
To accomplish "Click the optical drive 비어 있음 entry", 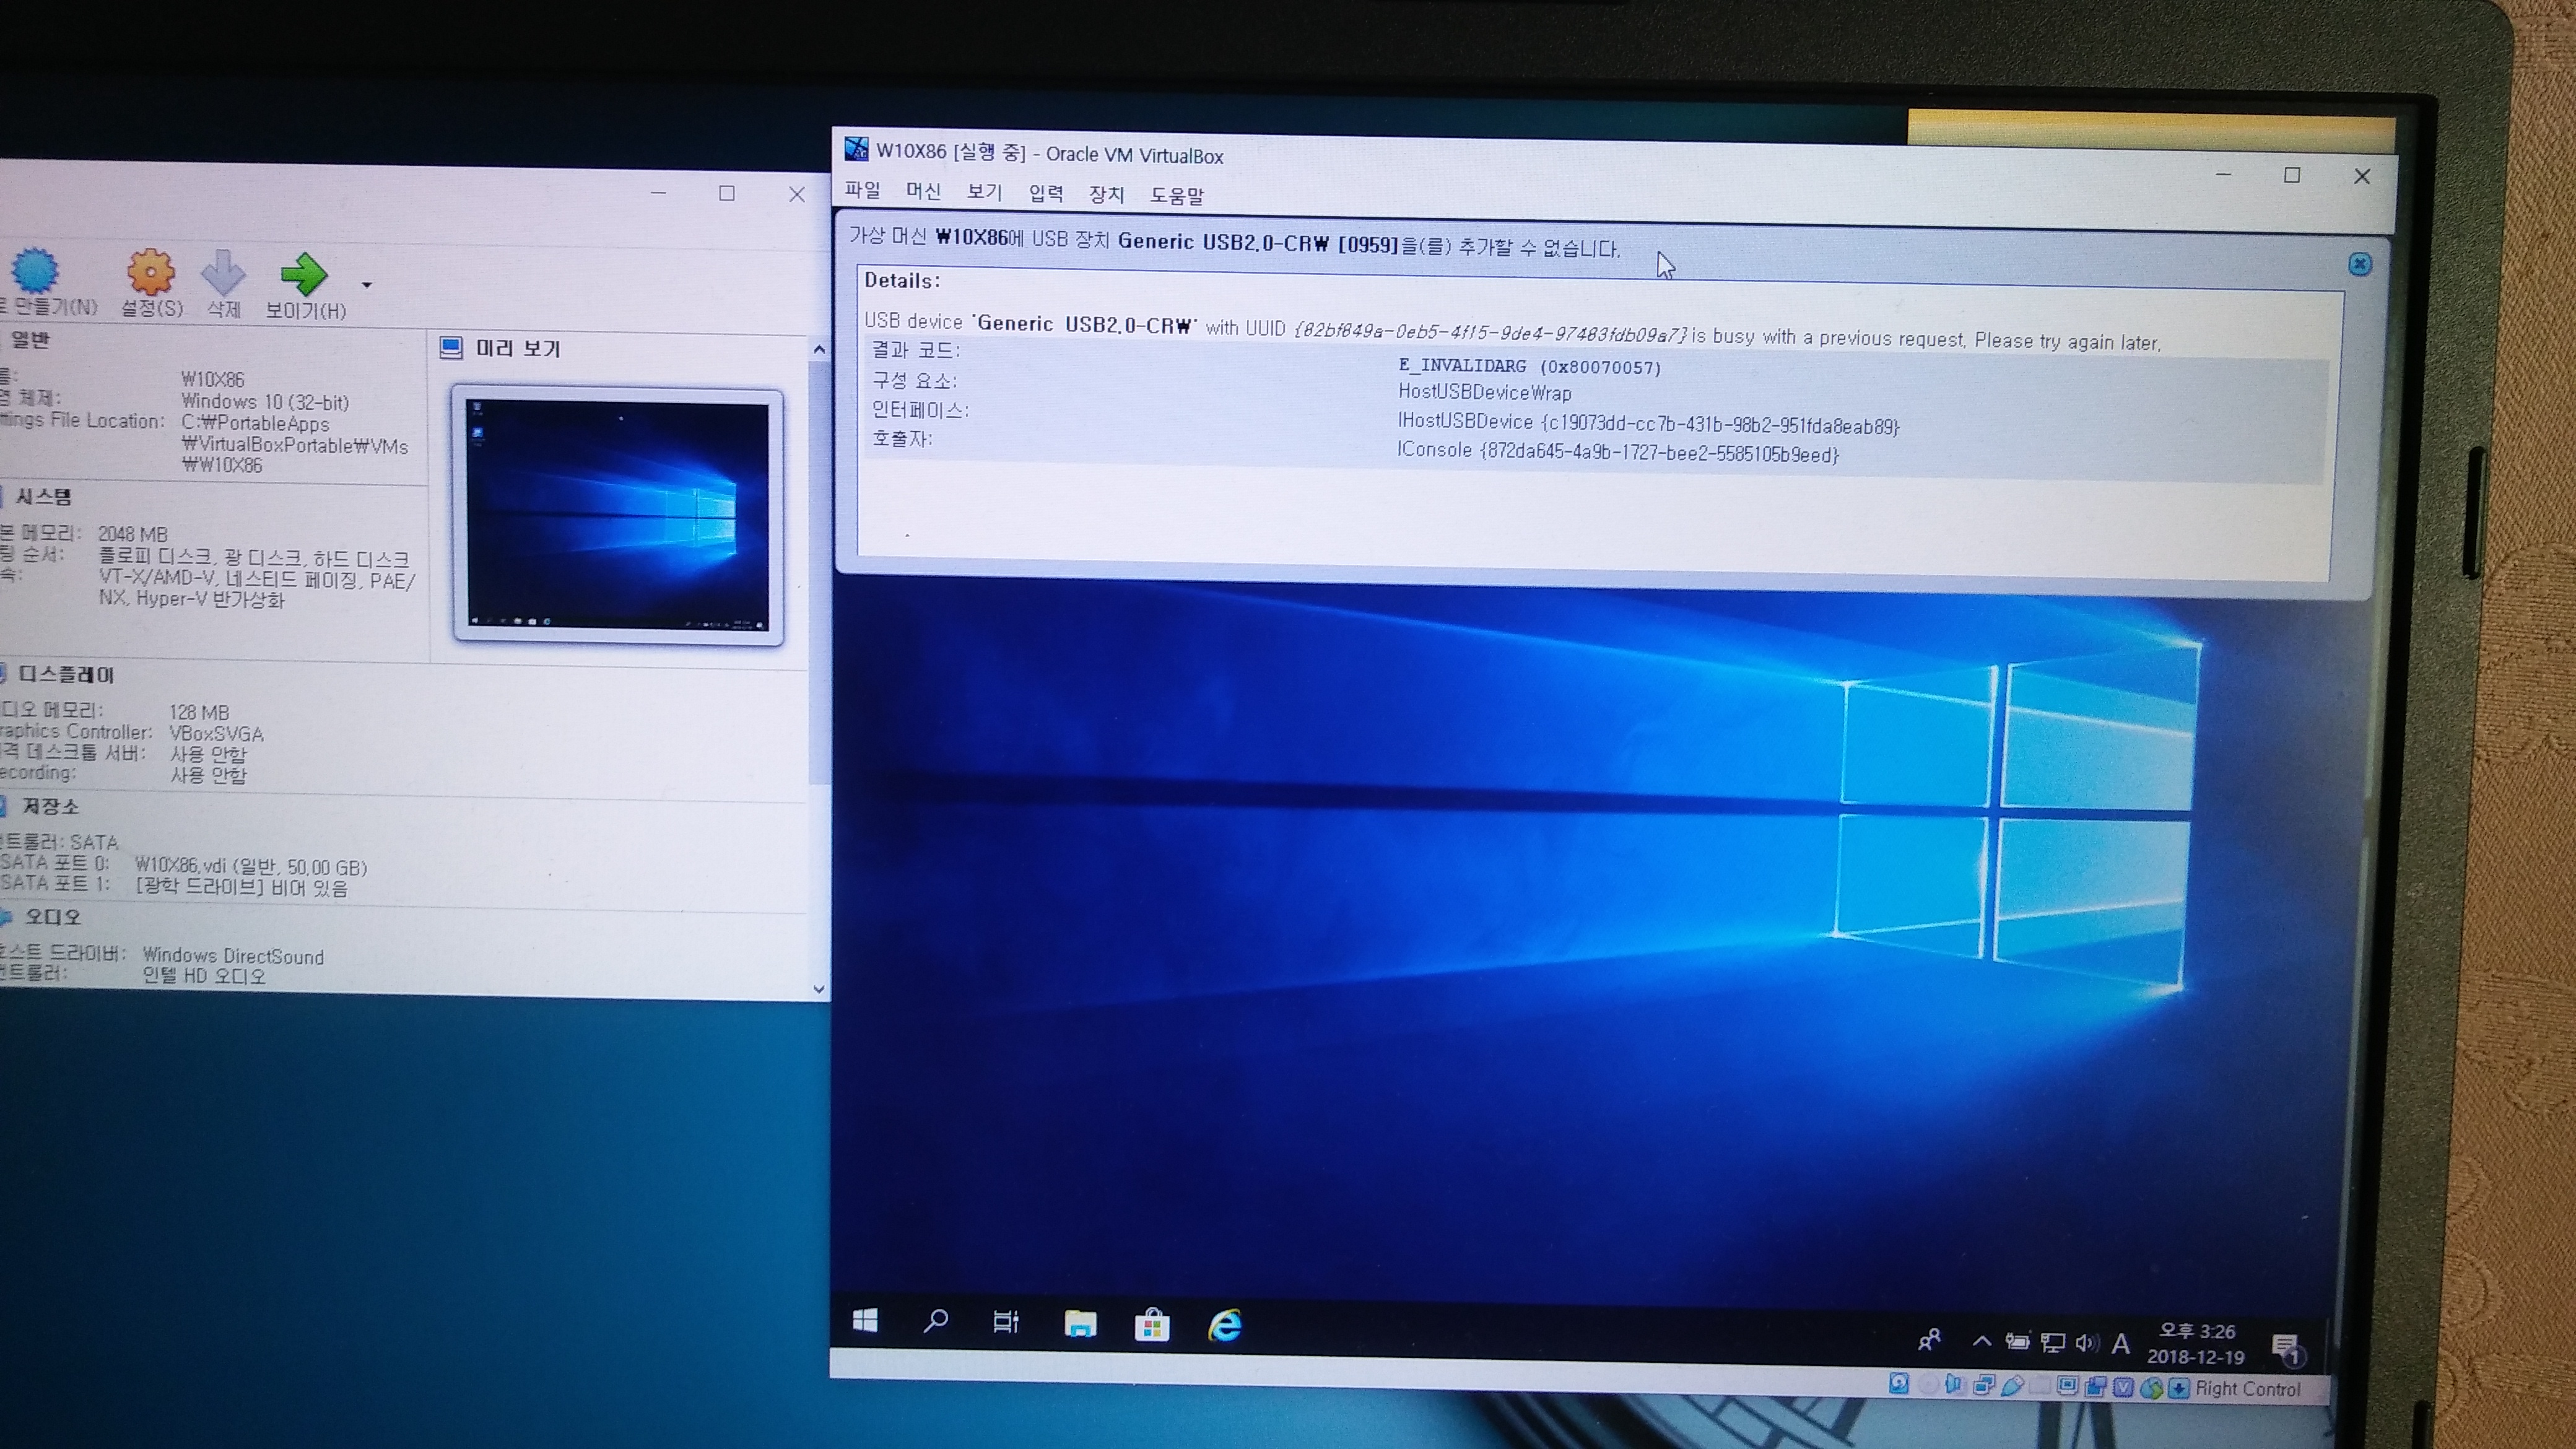I will [241, 887].
